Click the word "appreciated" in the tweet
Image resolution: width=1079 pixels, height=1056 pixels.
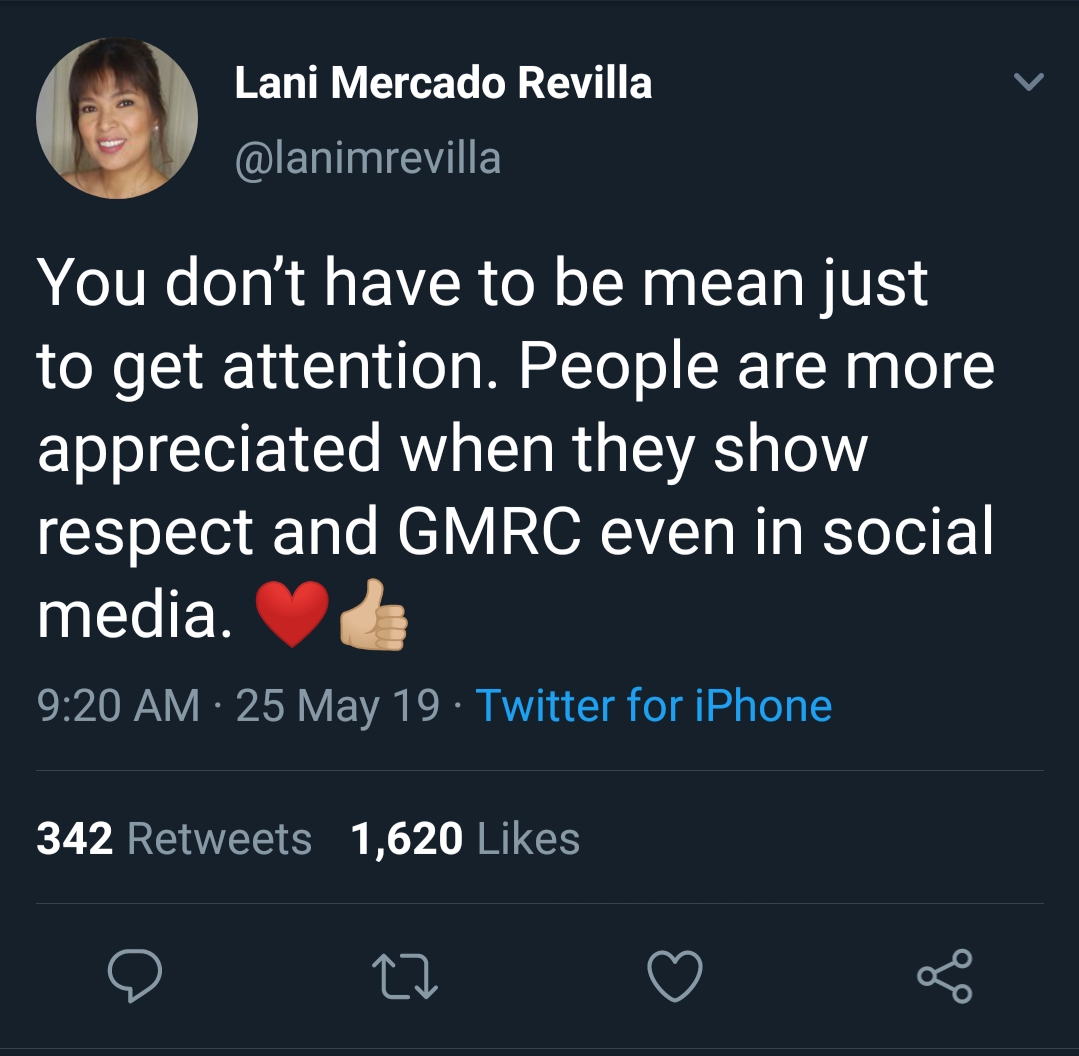(210, 450)
